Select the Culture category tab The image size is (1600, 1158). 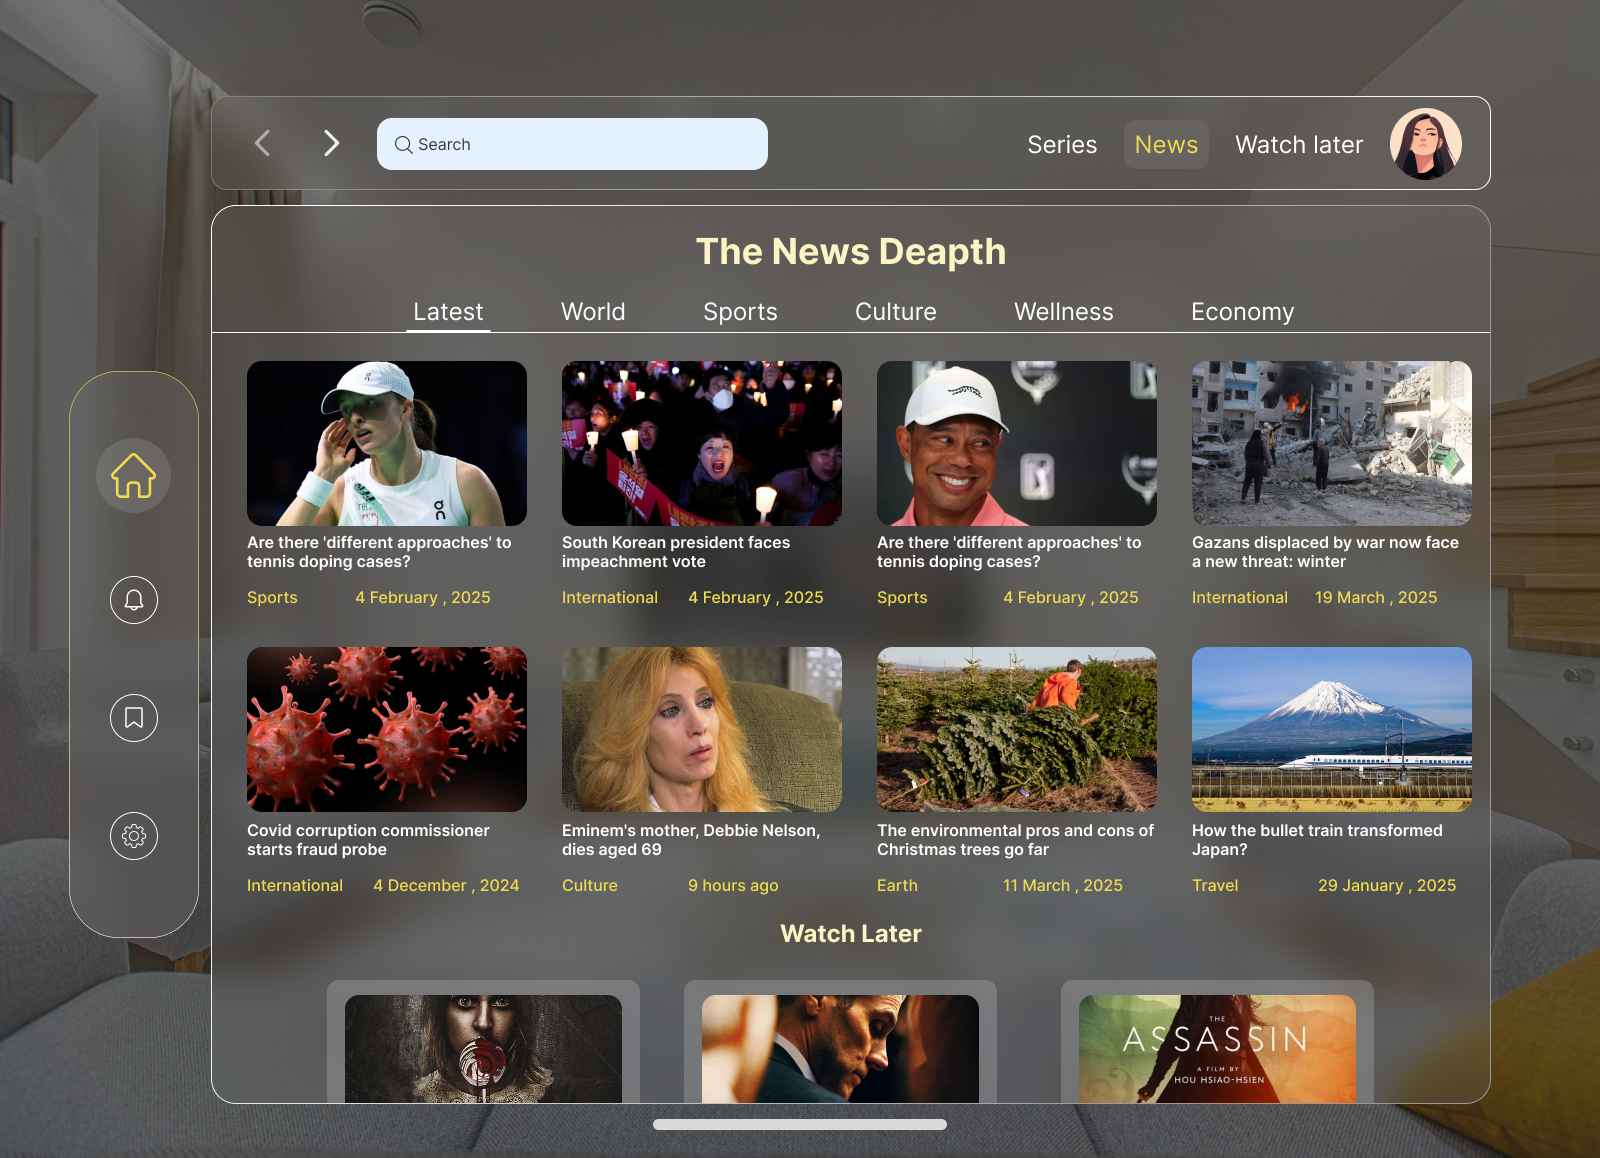click(896, 312)
